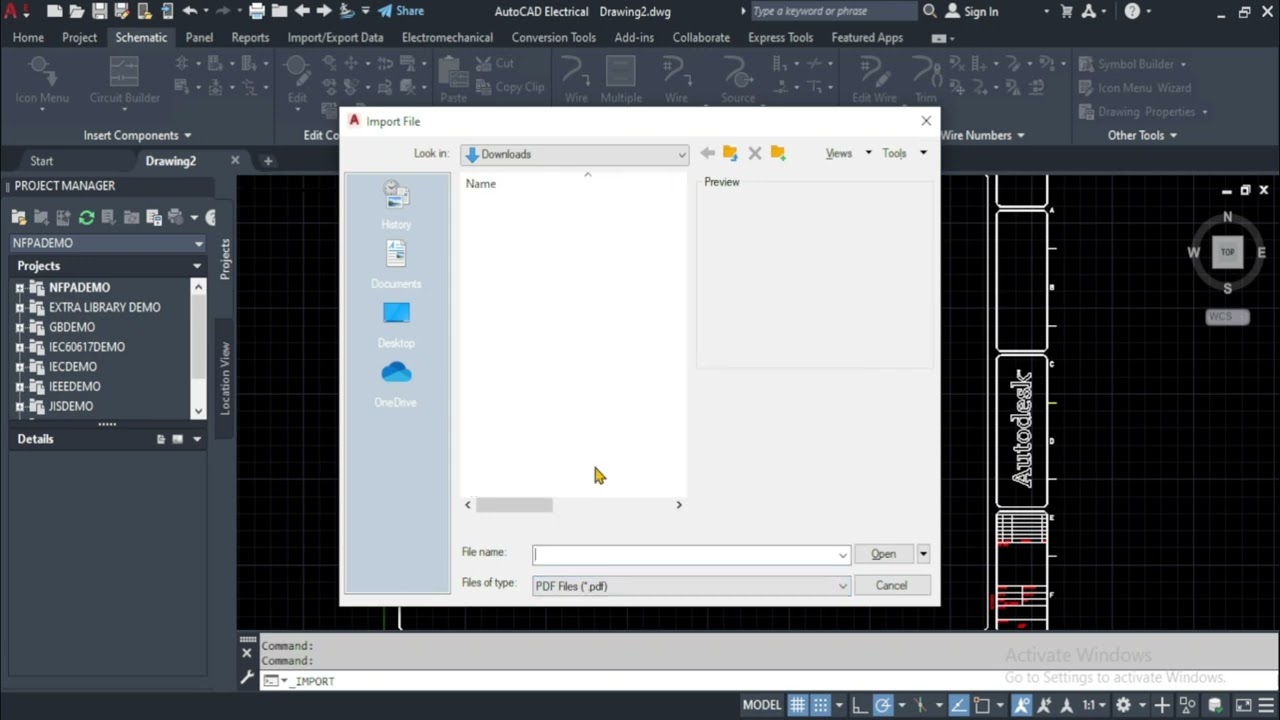Toggle drawing grid display in status bar
The width and height of the screenshot is (1280, 720).
pos(798,705)
